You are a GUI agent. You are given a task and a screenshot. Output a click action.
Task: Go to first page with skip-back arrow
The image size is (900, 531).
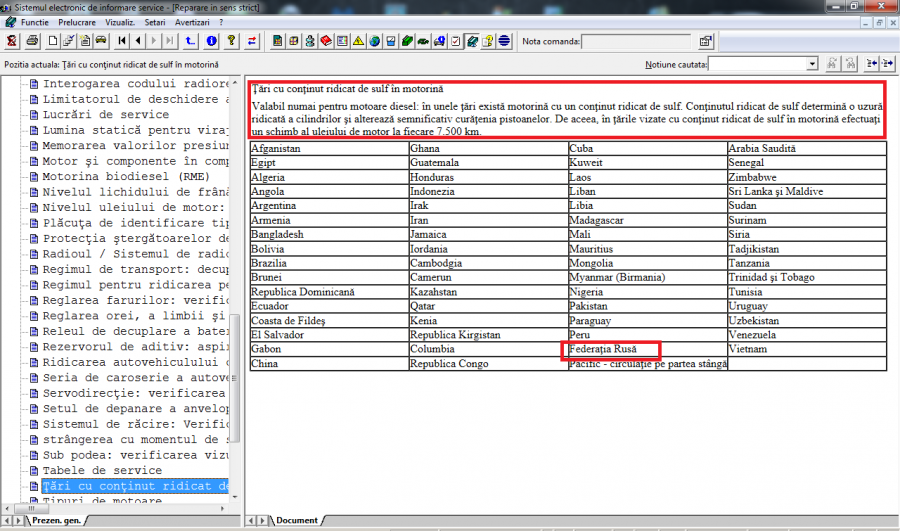click(122, 41)
